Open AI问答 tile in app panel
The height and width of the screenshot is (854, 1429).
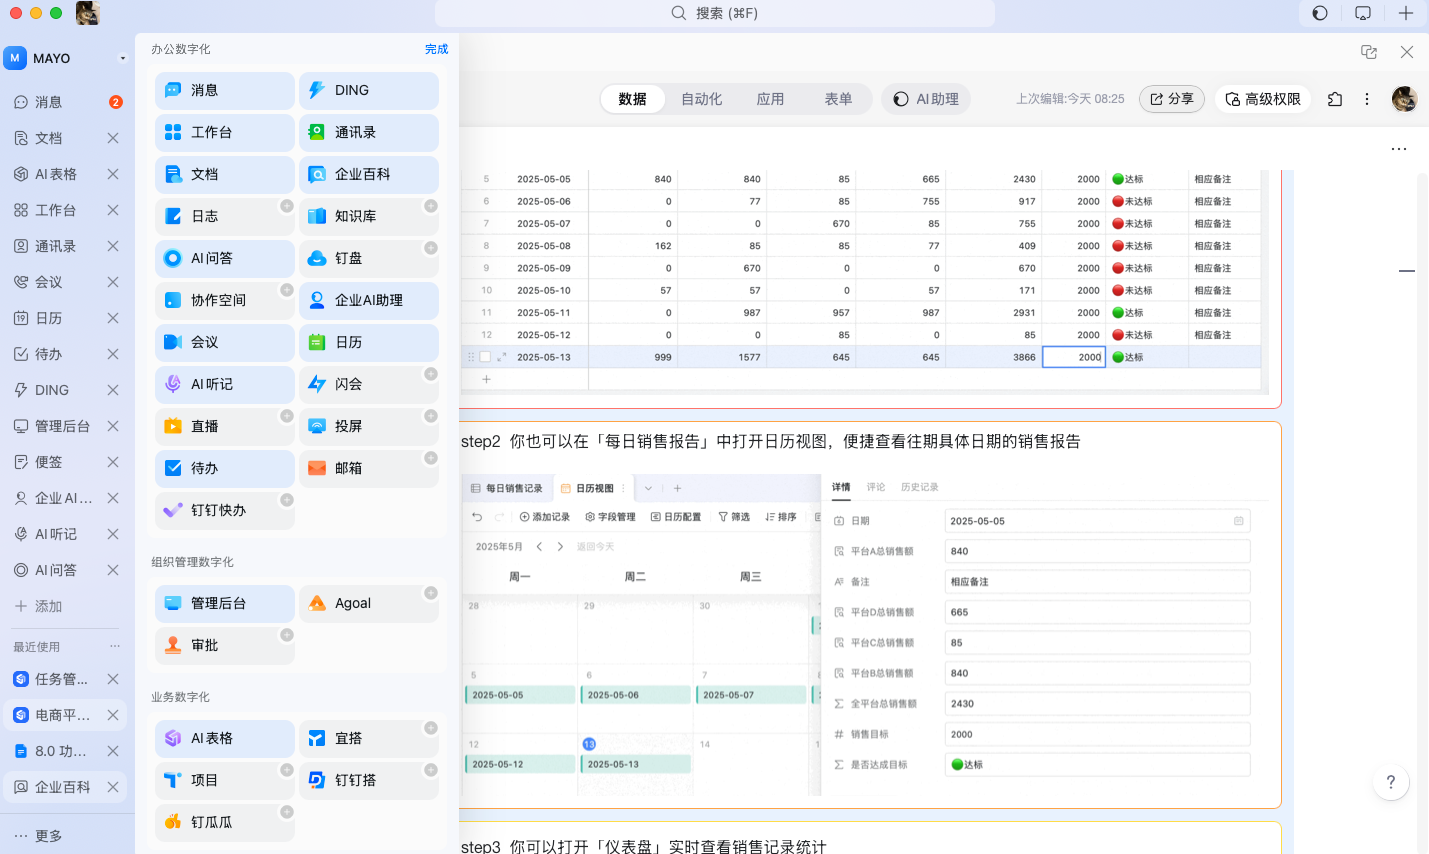pos(225,258)
